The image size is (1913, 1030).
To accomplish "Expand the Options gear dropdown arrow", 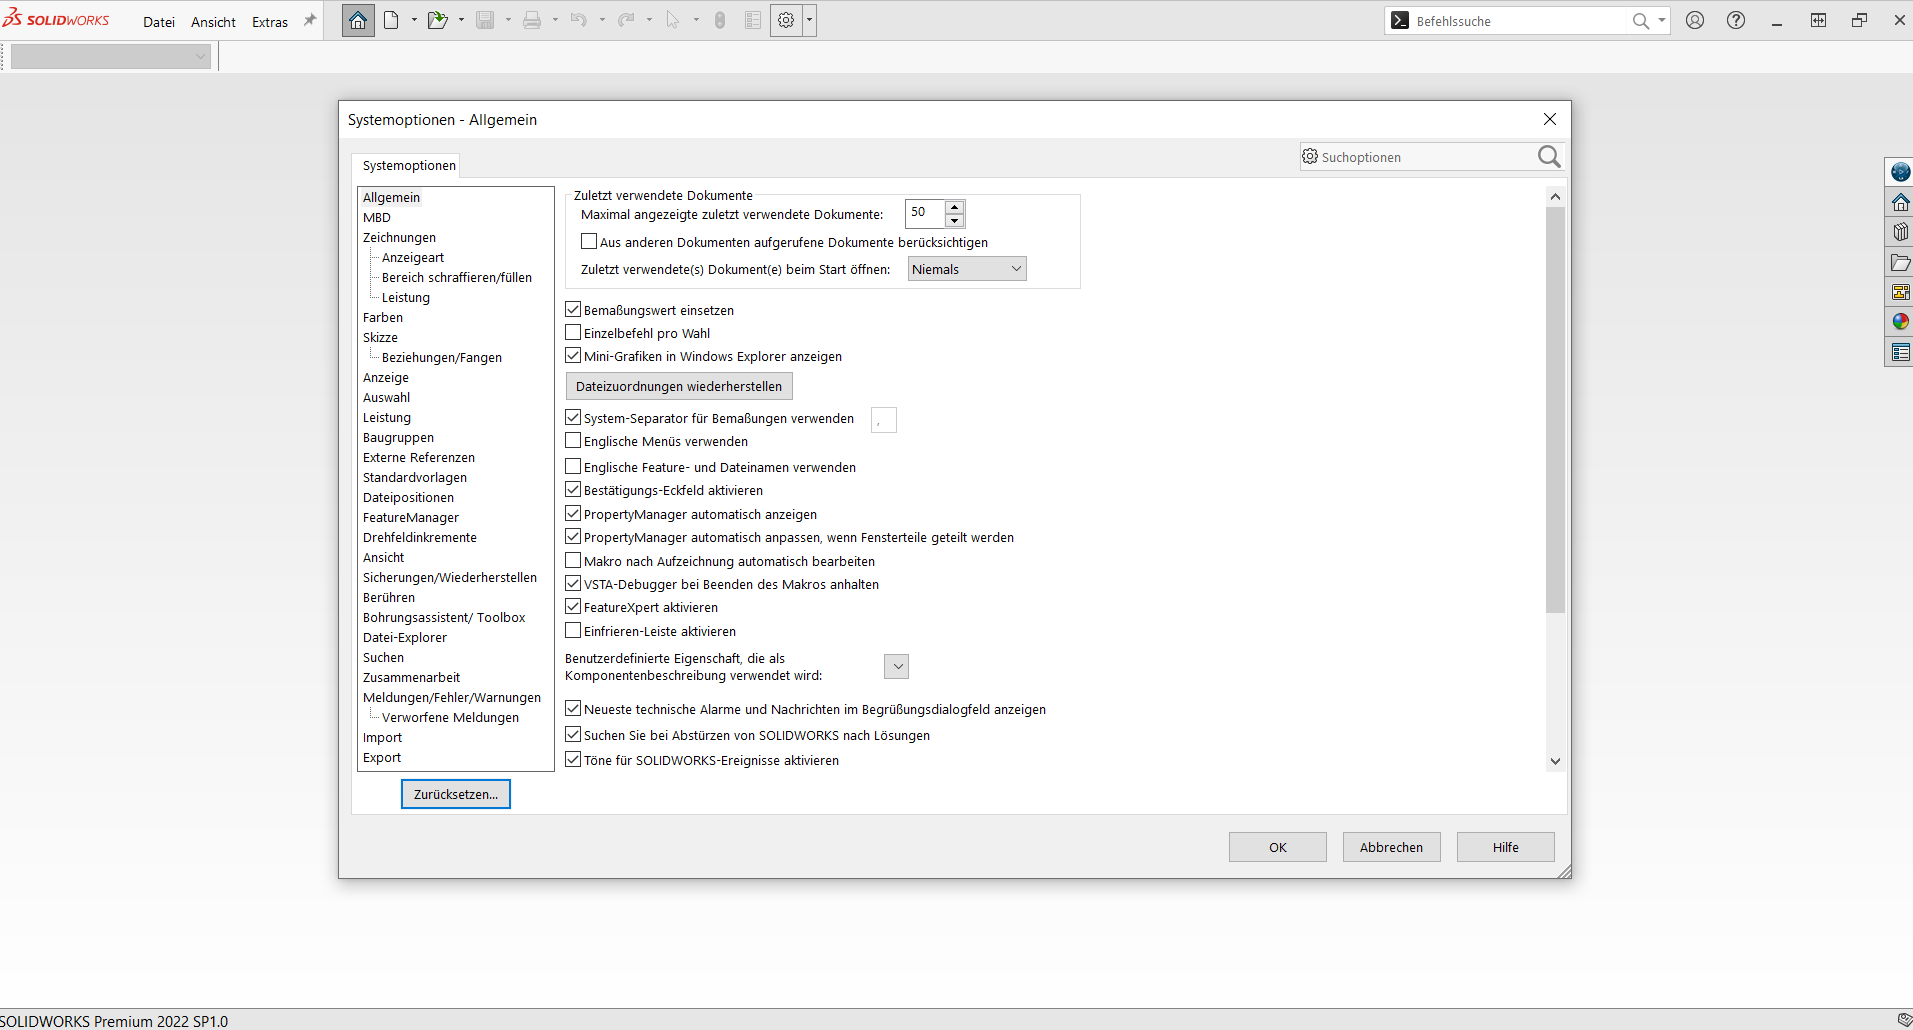I will pyautogui.click(x=809, y=20).
